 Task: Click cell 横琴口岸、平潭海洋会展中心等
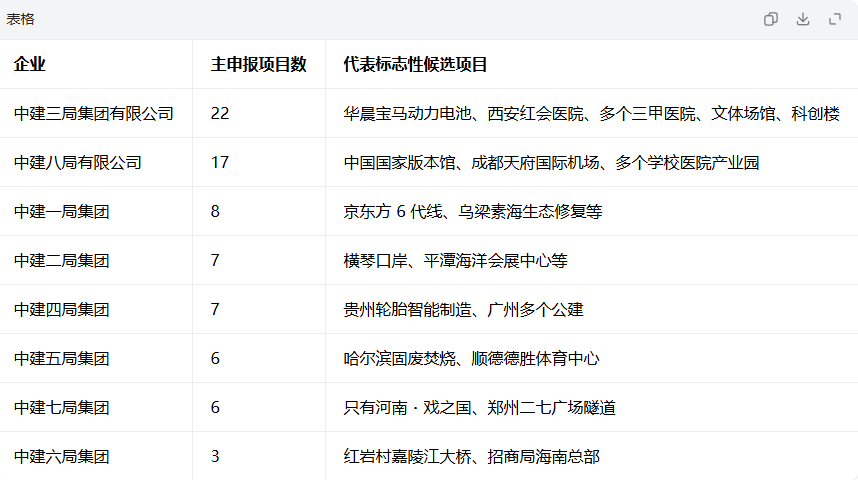455,261
